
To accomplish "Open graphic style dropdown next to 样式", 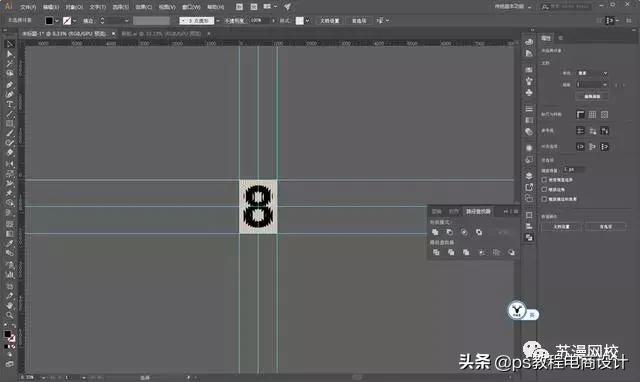I will 307,21.
